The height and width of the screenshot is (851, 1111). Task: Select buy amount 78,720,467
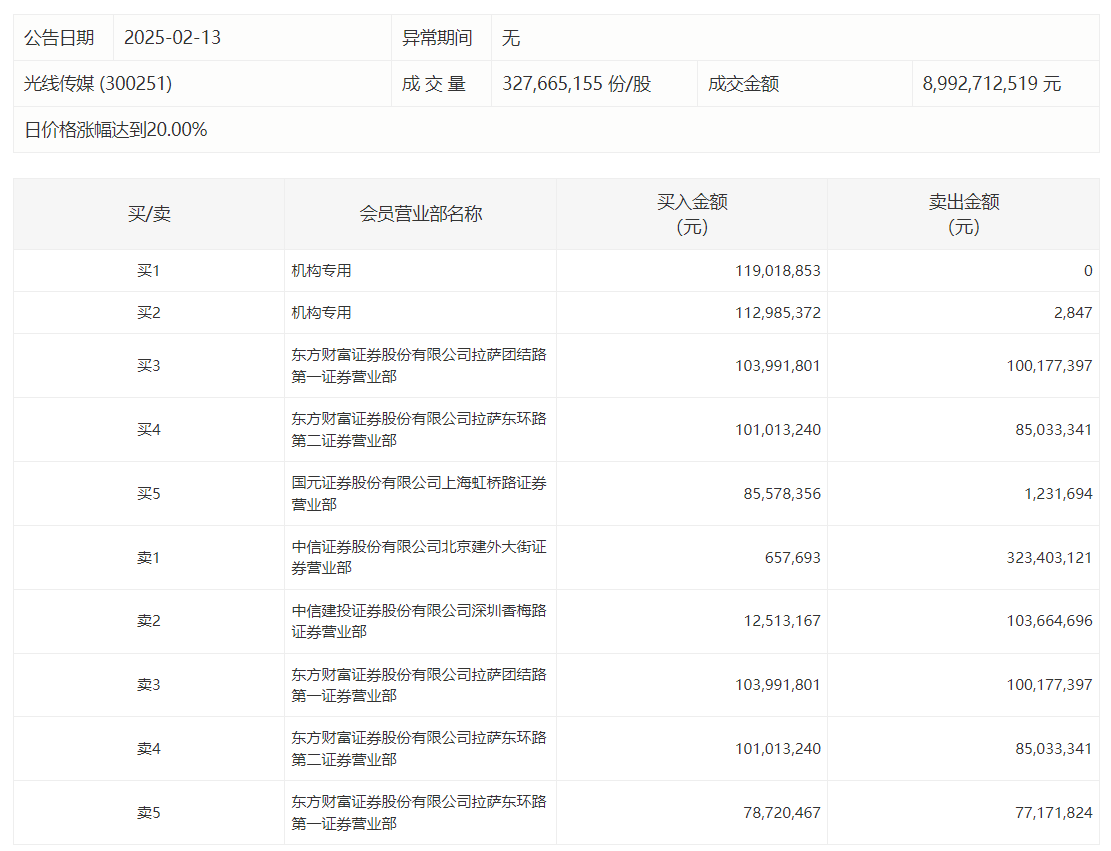[x=782, y=813]
